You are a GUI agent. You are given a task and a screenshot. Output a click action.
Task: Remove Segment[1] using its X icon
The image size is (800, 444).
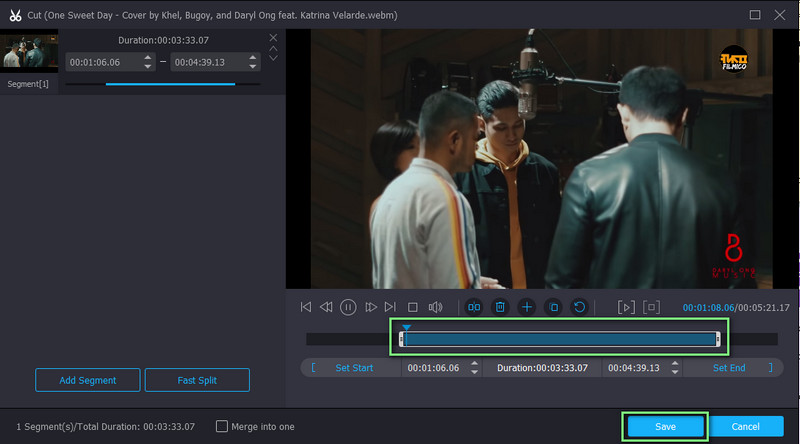click(273, 38)
